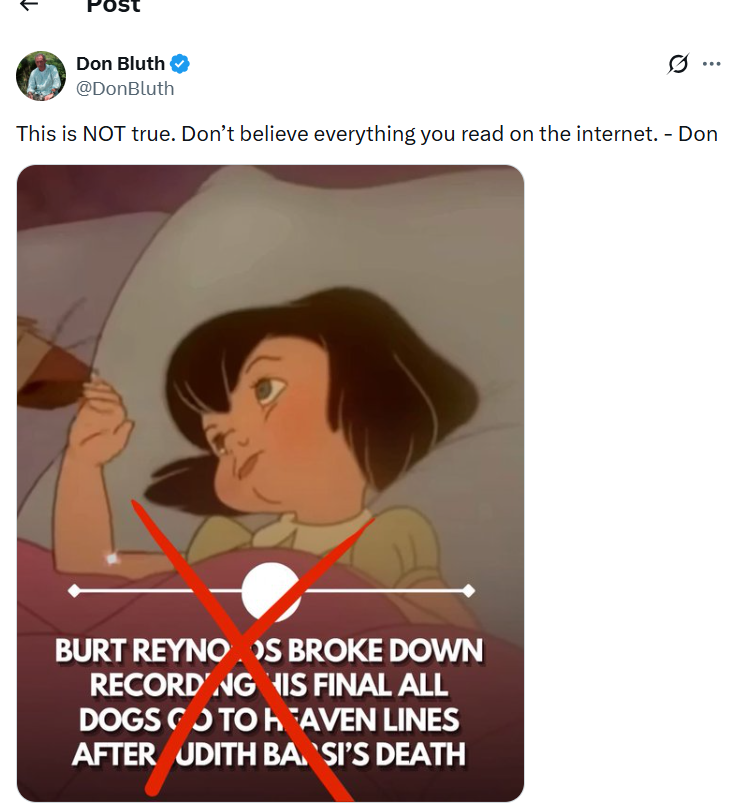
Task: Click the right diamond slider endpoint
Action: pyautogui.click(x=469, y=591)
